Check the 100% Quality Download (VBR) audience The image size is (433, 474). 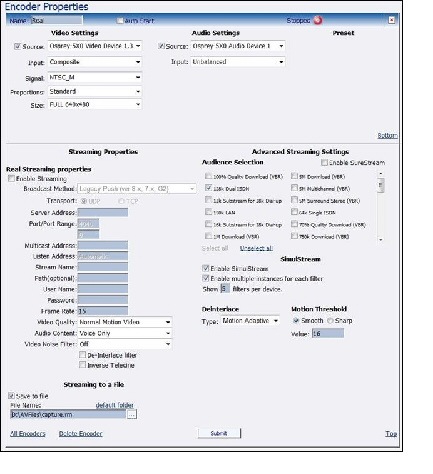(x=208, y=176)
